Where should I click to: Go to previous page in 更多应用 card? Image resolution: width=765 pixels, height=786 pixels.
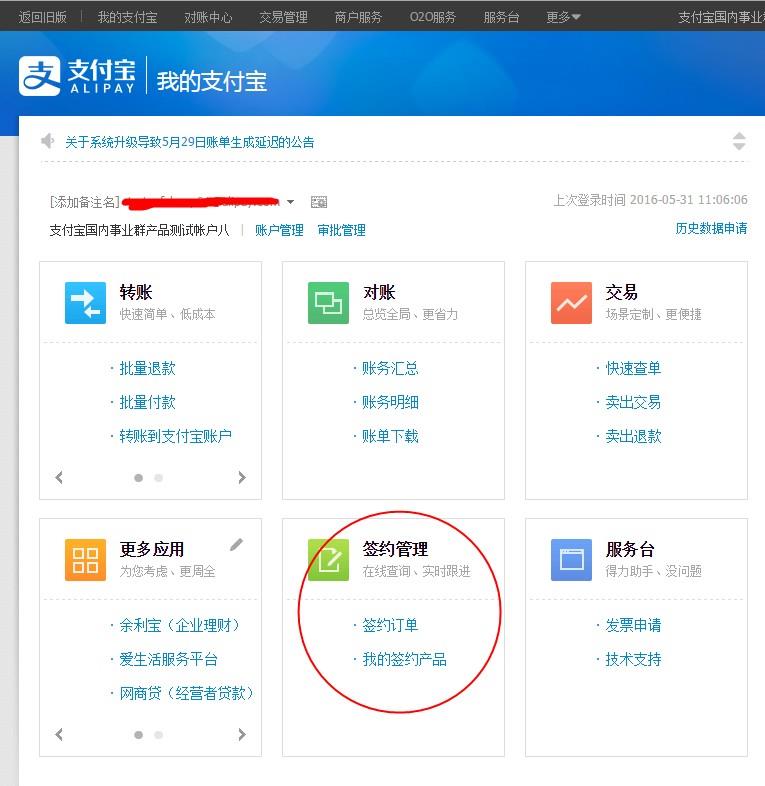(59, 734)
